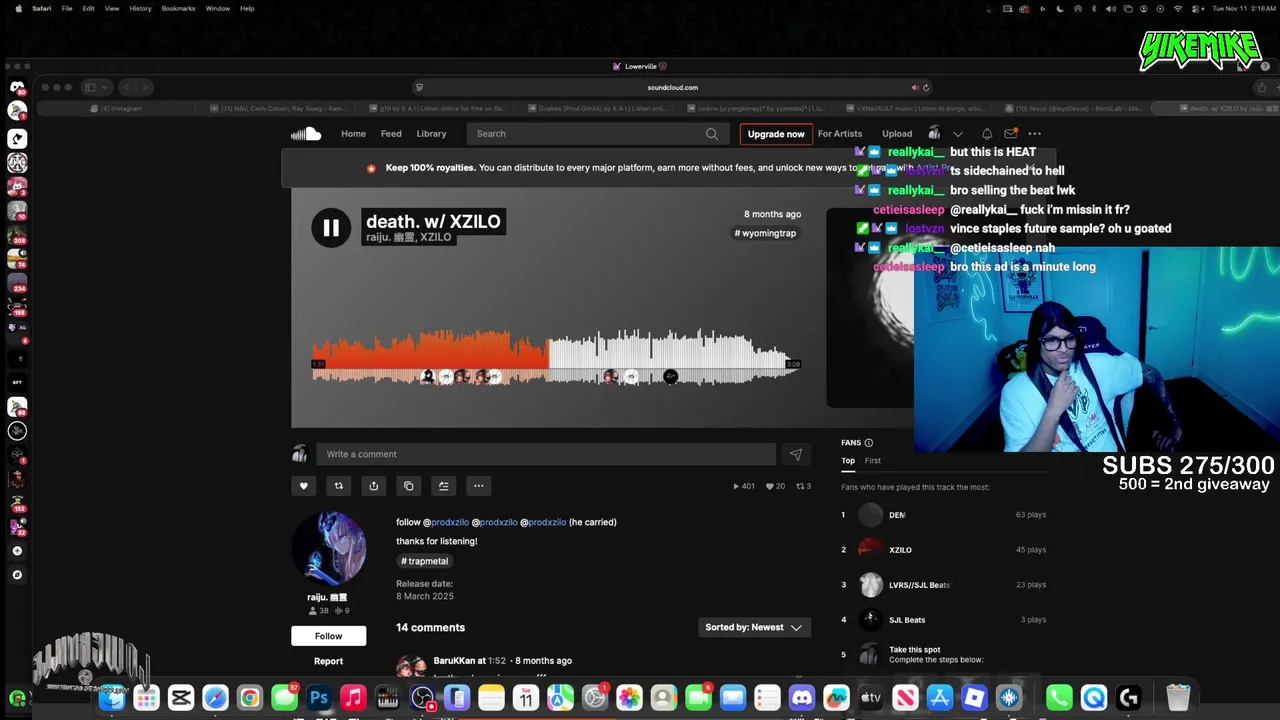Open Sorted by: Newest dropdown
Screen dimensions: 1280x720
click(x=754, y=627)
